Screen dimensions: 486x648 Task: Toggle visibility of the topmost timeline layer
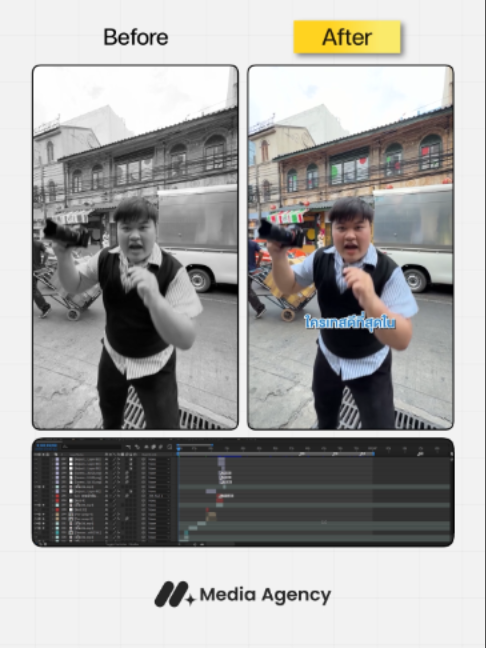(36, 459)
